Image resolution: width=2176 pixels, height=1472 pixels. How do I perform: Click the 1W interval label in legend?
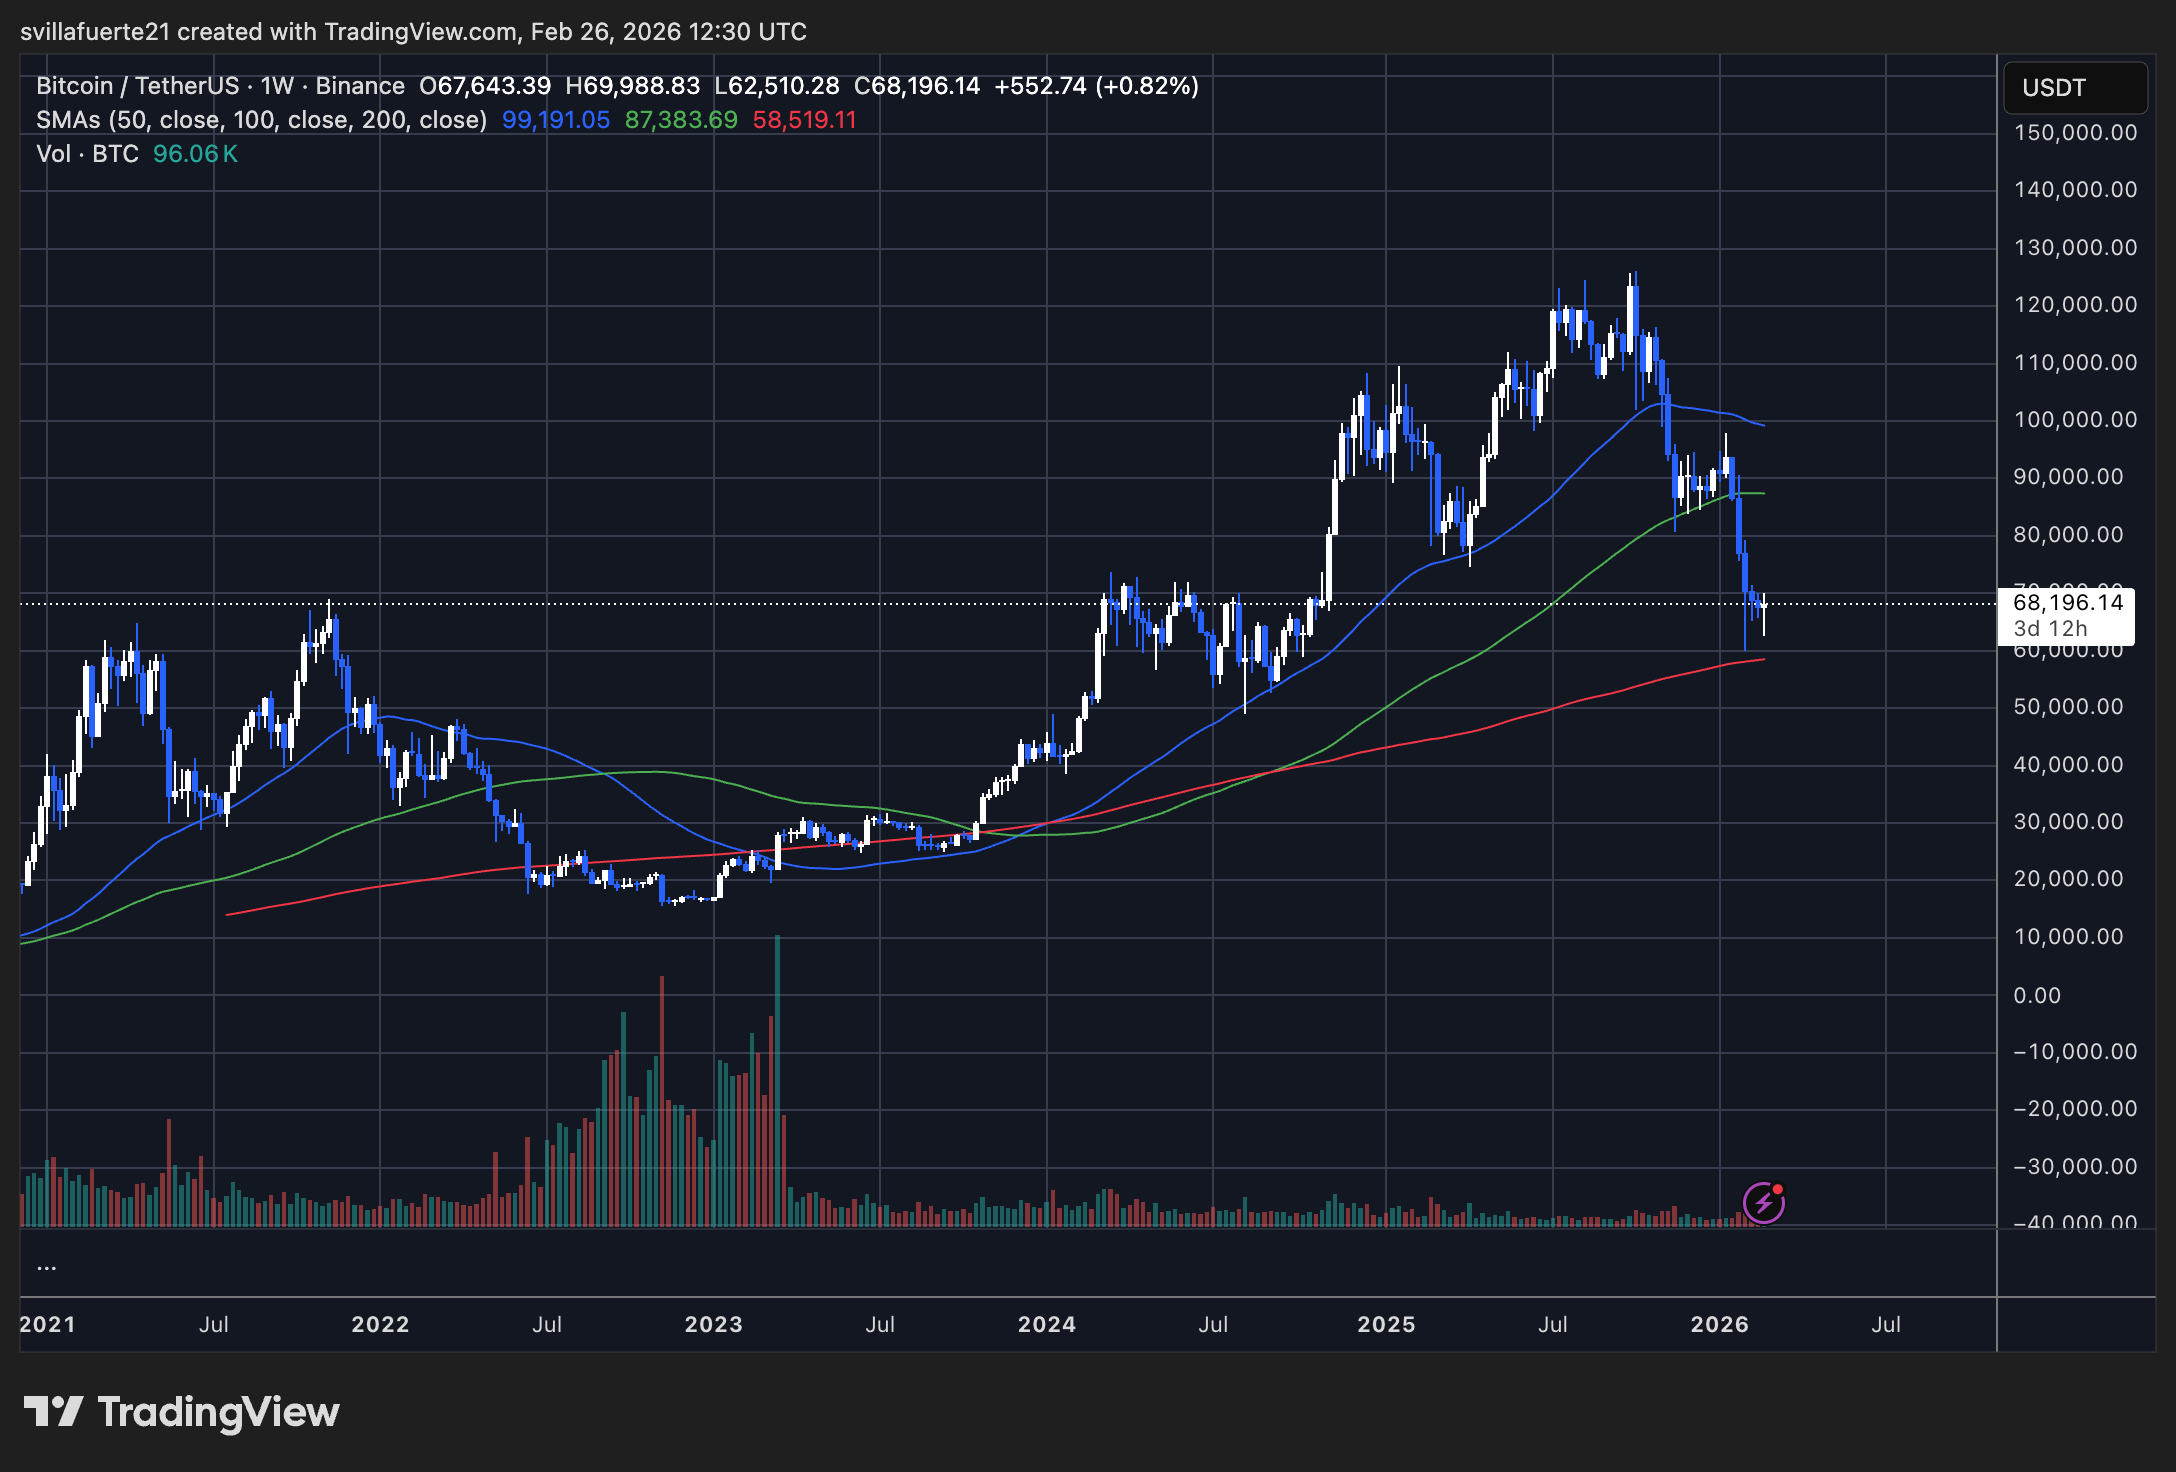pyautogui.click(x=277, y=86)
